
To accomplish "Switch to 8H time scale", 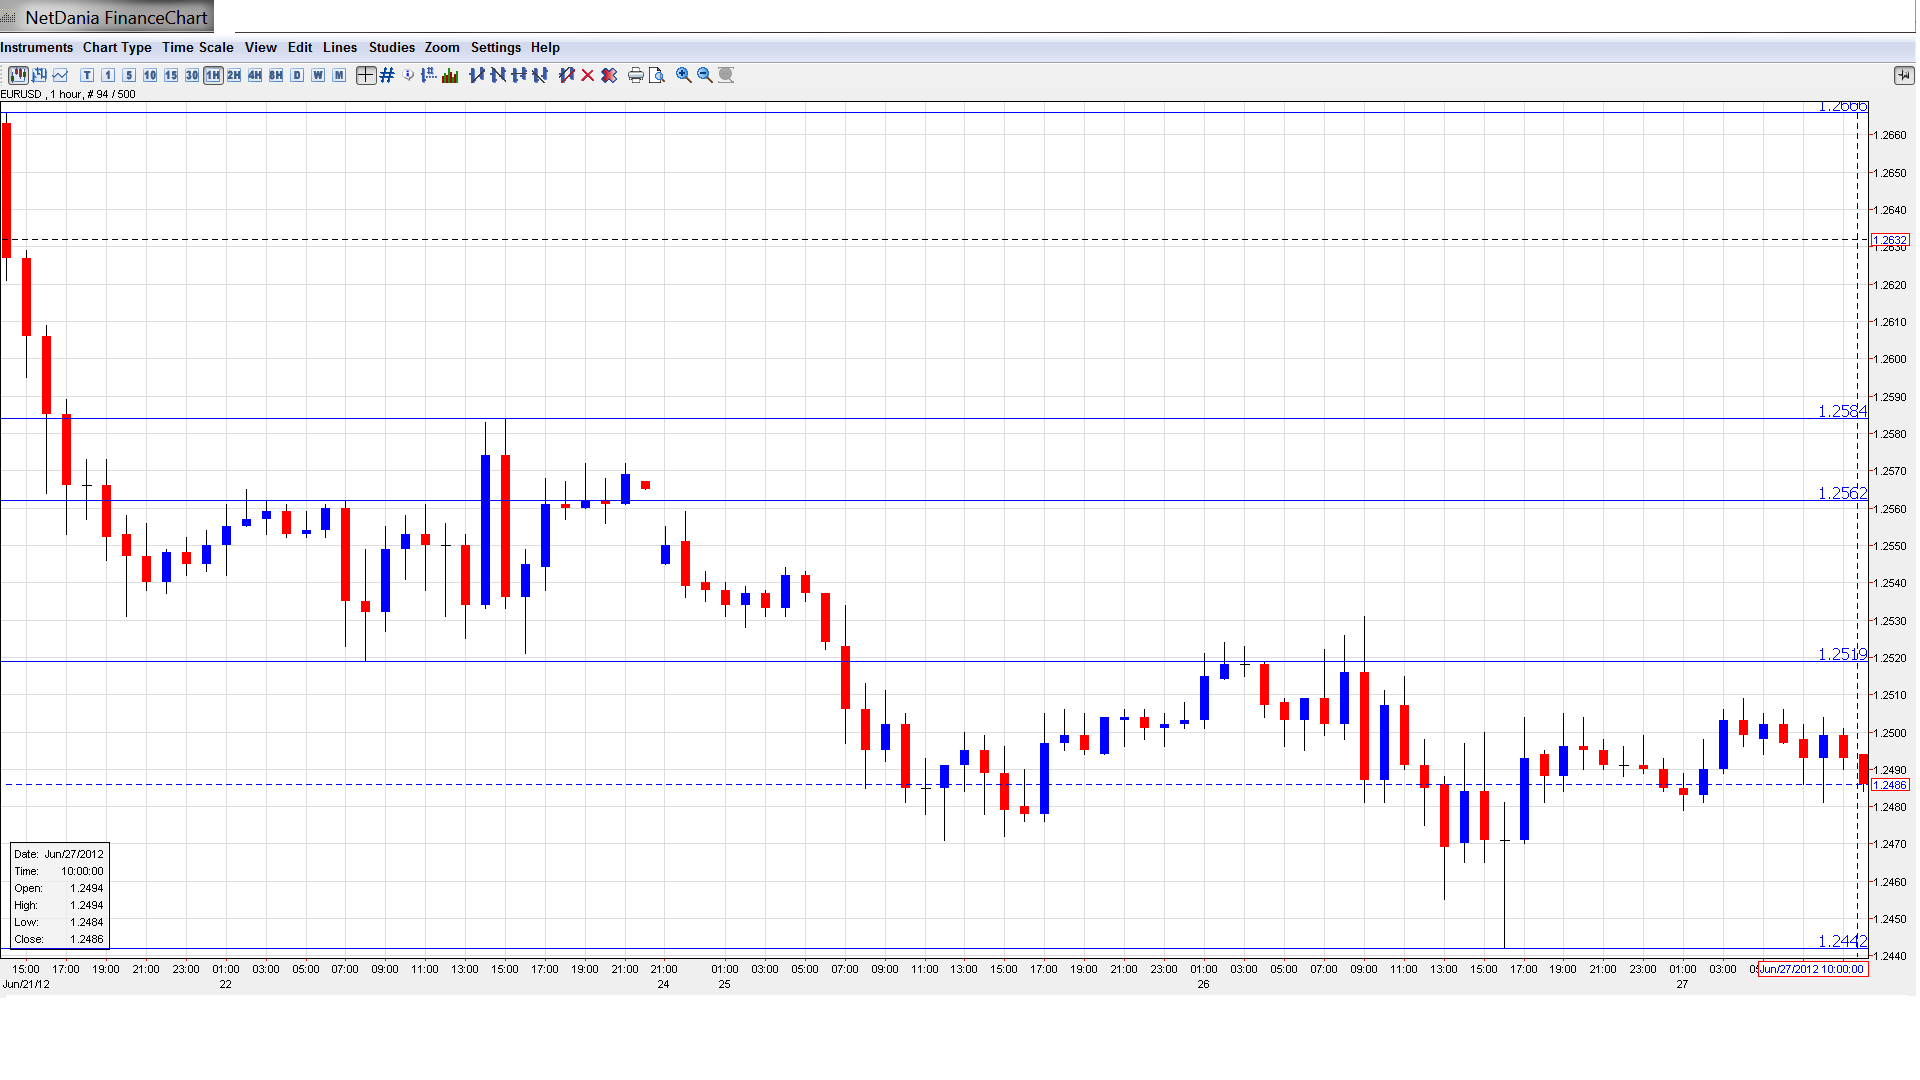I will coord(276,75).
